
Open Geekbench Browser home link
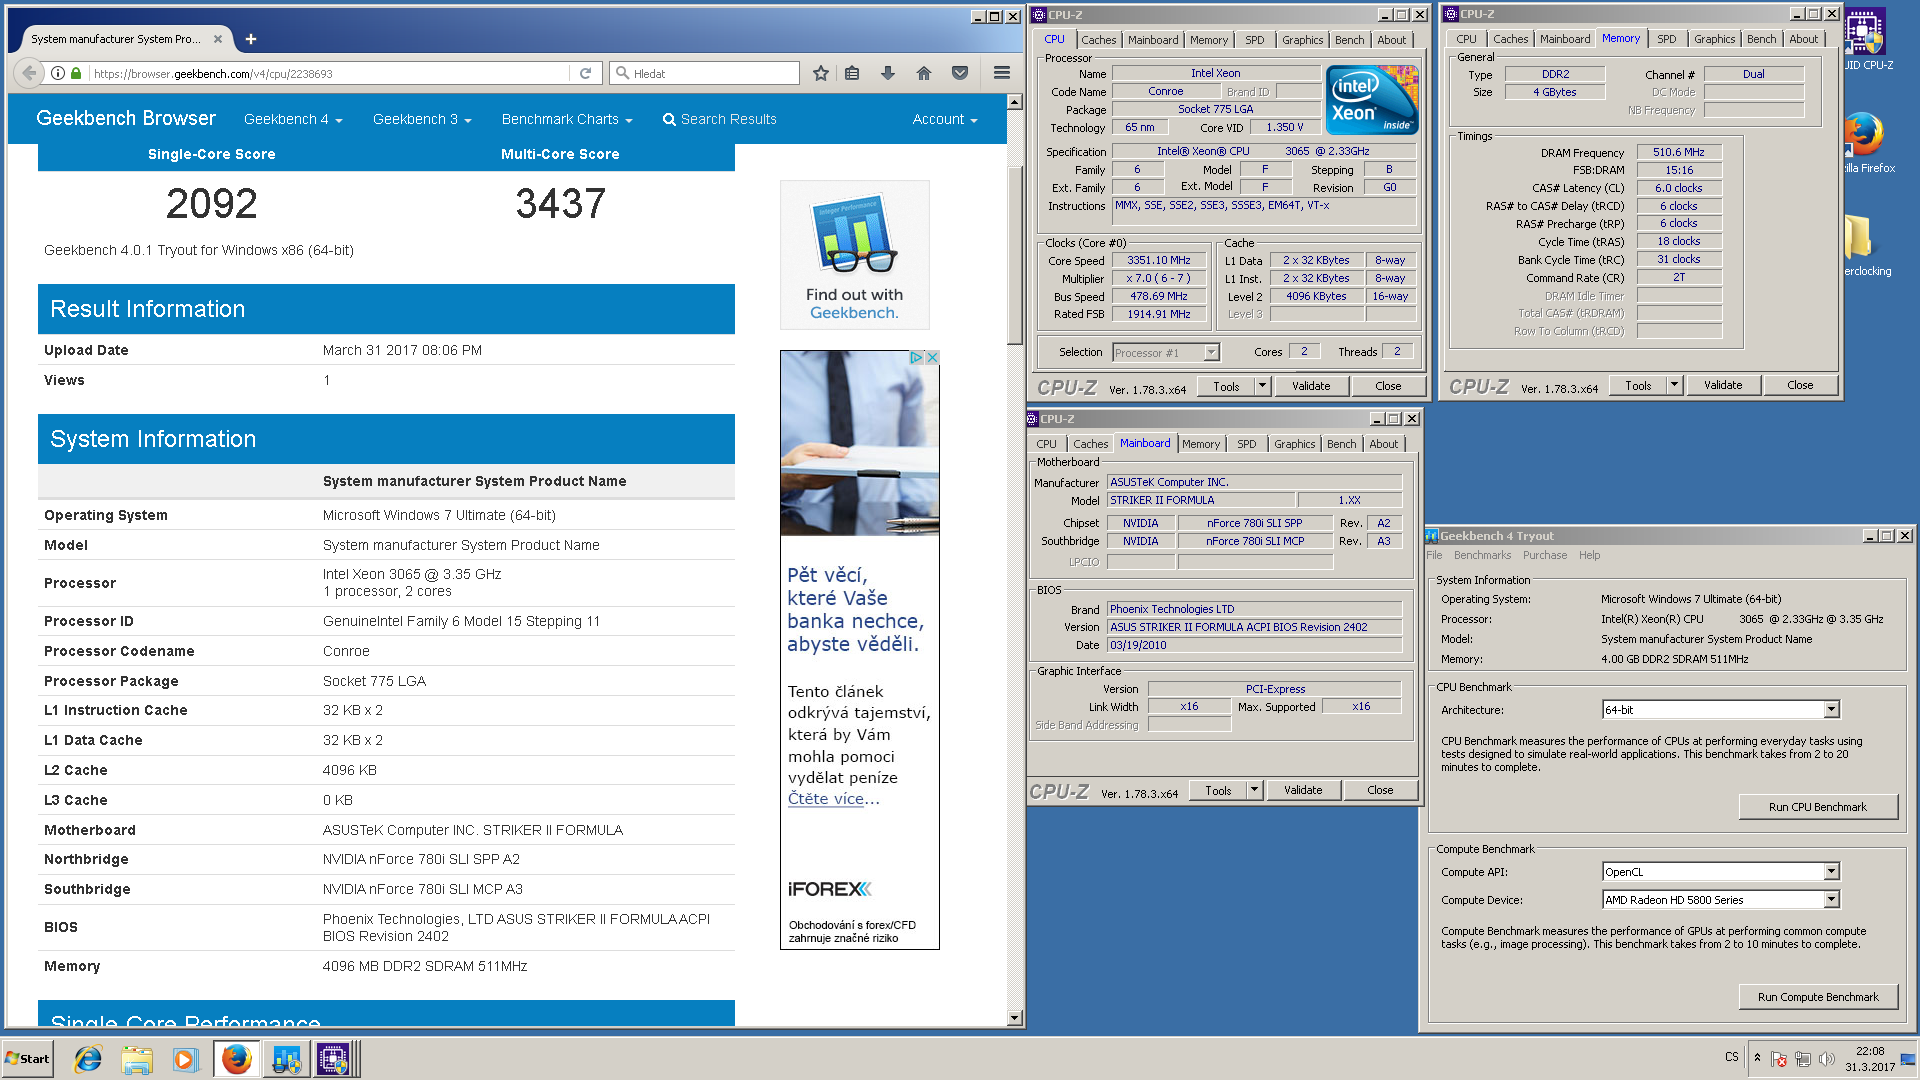tap(126, 118)
